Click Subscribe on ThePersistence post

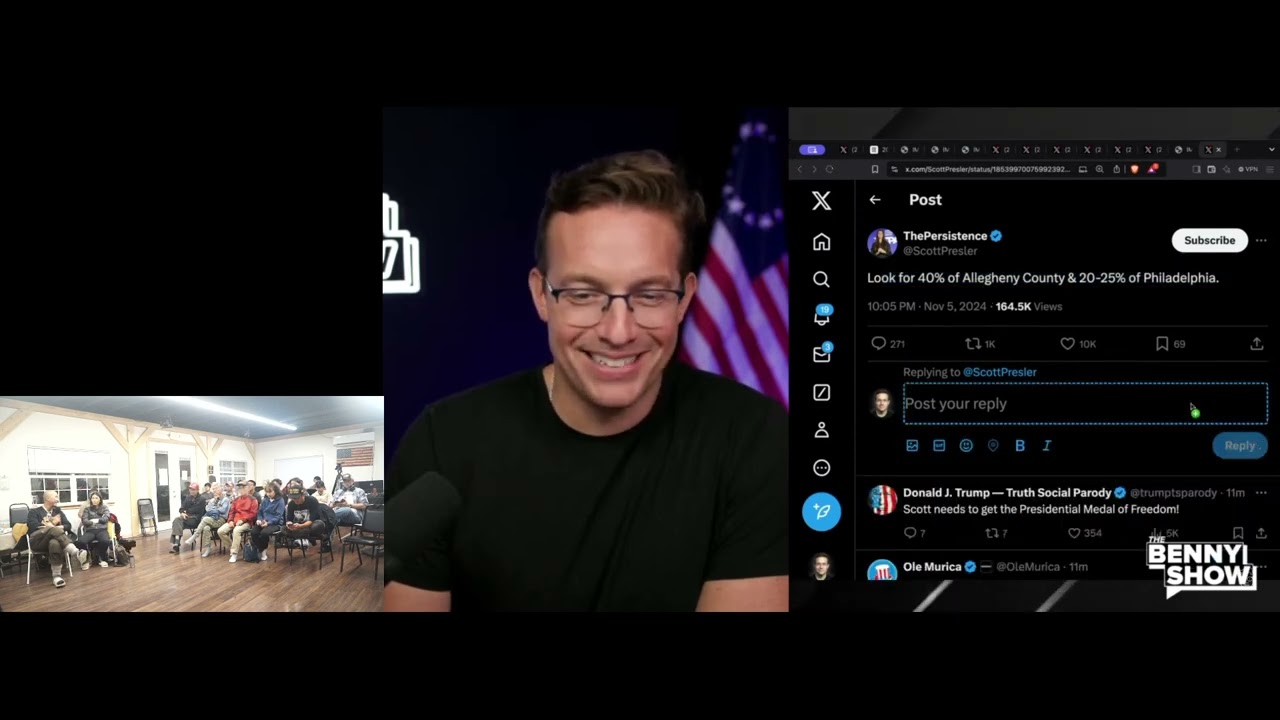click(x=1209, y=240)
